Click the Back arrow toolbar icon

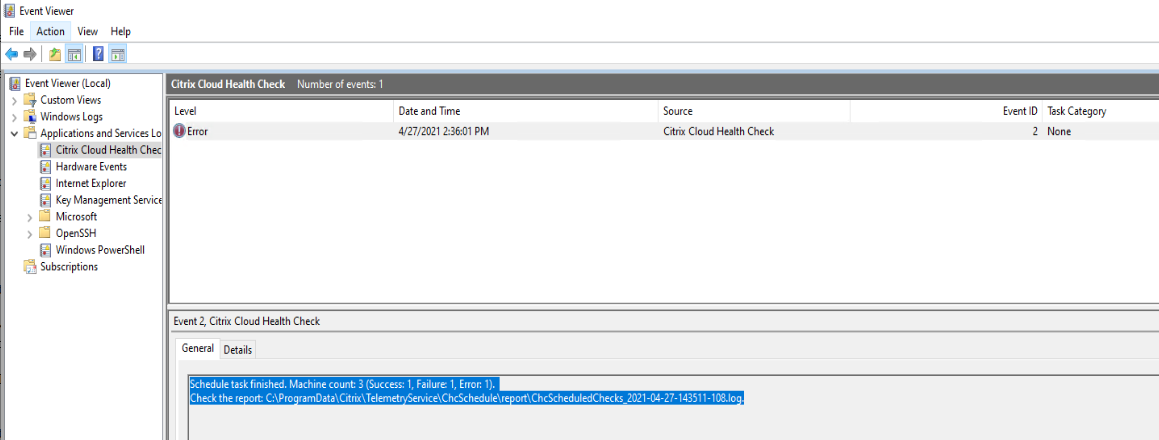tap(11, 54)
